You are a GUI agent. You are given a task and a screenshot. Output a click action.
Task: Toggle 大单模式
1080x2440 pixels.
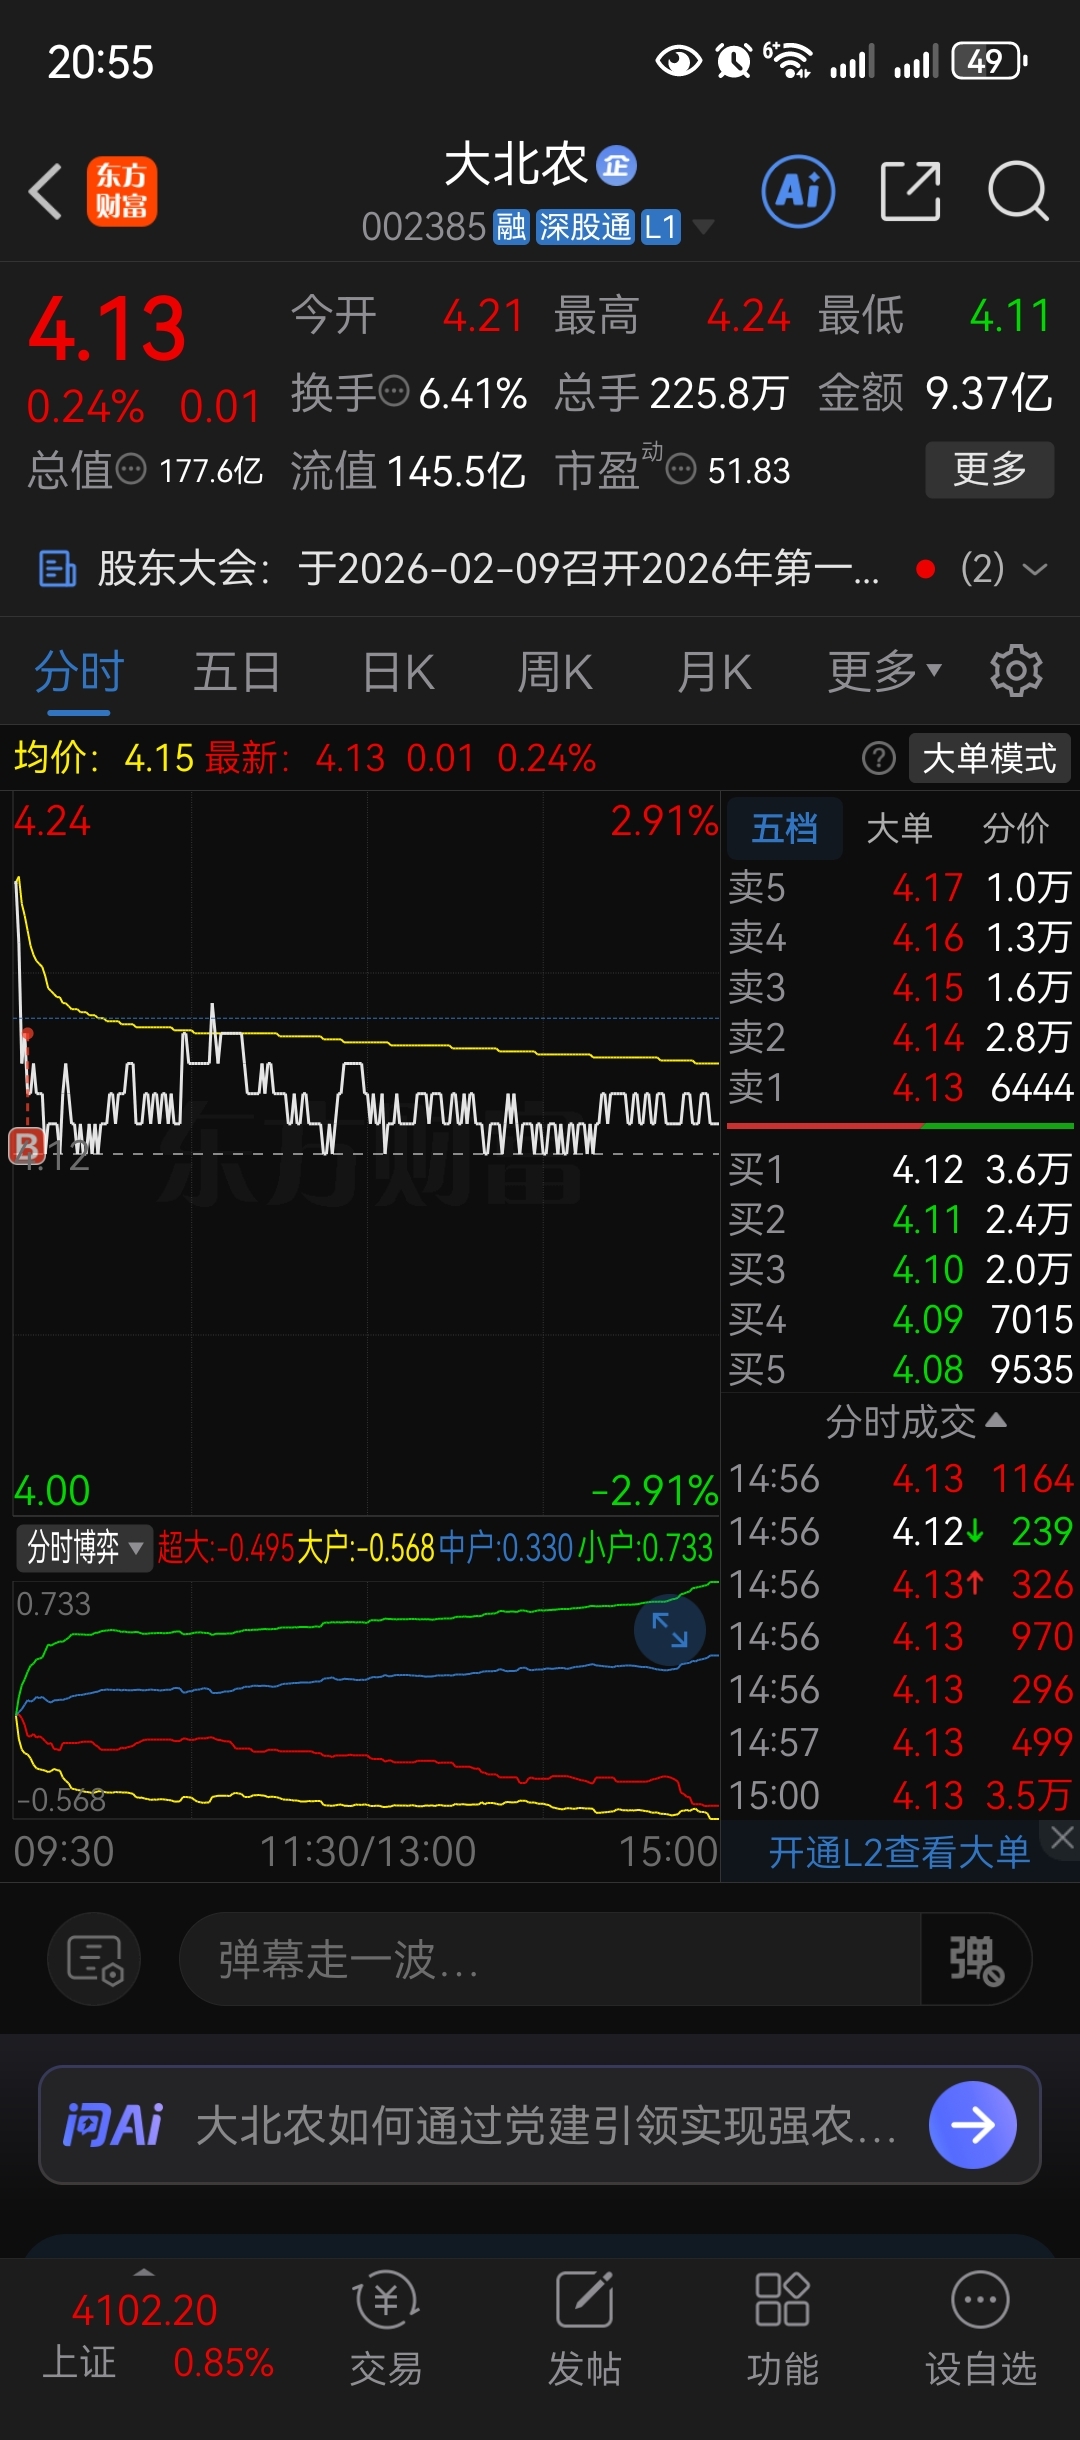tap(990, 759)
